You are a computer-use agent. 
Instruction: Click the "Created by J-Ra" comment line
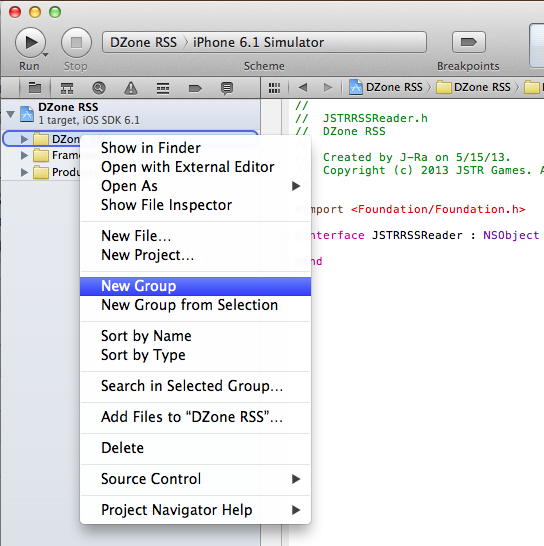pyautogui.click(x=417, y=157)
